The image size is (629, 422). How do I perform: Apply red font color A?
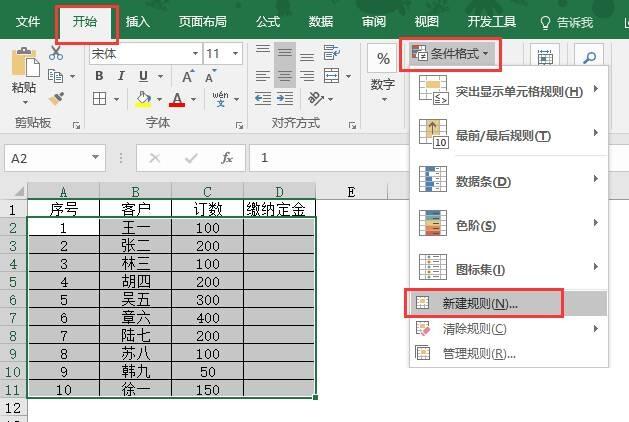(x=177, y=99)
